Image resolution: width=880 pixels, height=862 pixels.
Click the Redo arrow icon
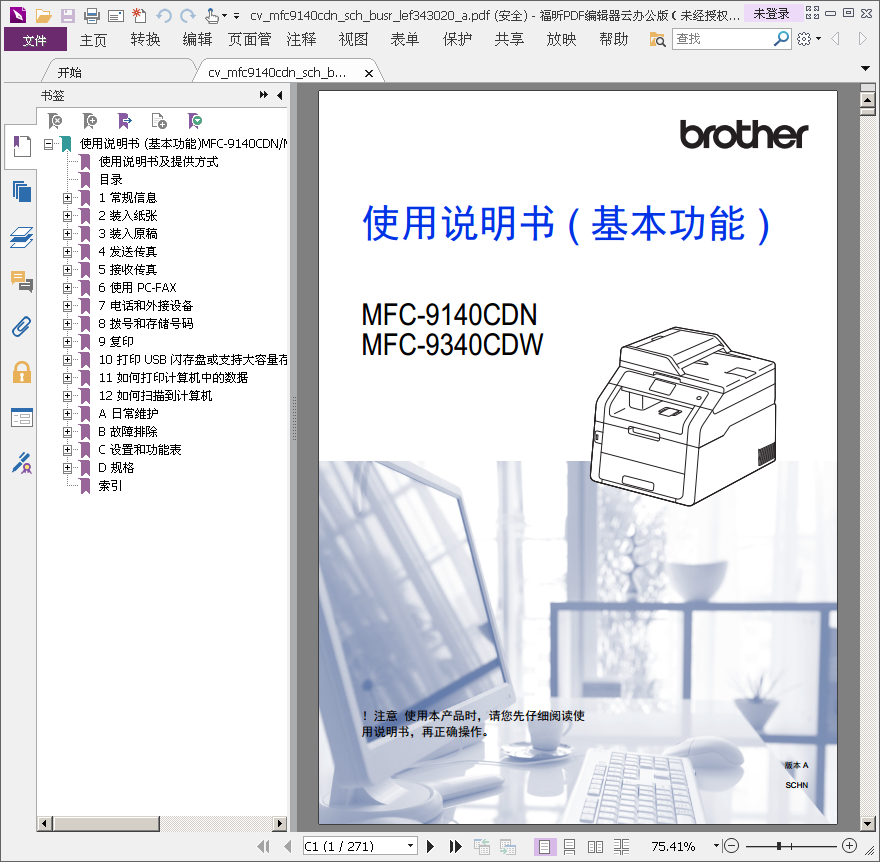pos(187,15)
